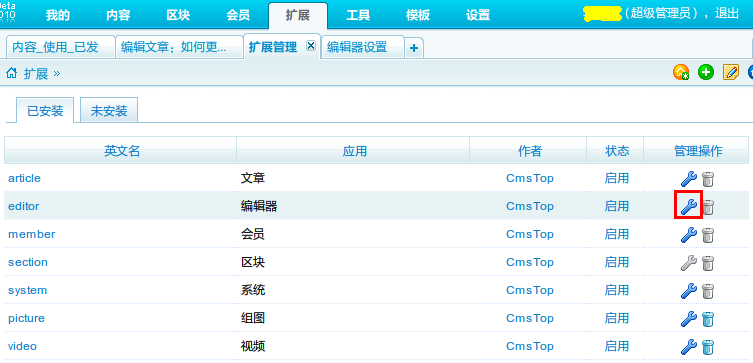Open the 内容 main menu
The width and height of the screenshot is (753, 363).
click(118, 15)
